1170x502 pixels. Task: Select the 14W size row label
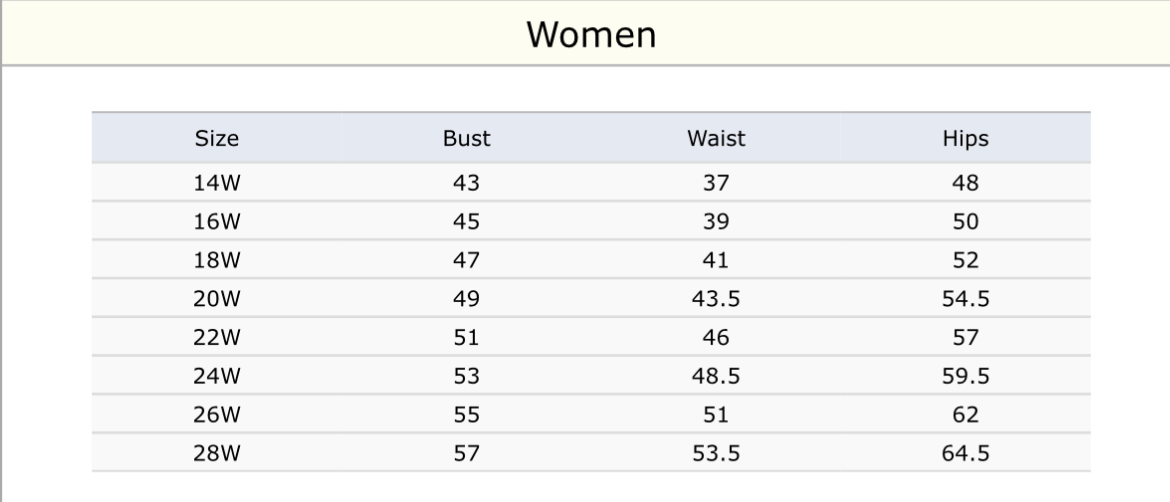click(217, 183)
